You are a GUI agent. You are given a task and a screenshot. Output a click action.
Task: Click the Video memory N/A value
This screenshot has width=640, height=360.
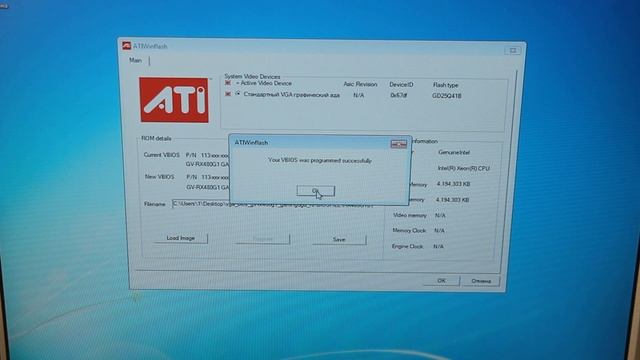[x=440, y=215]
